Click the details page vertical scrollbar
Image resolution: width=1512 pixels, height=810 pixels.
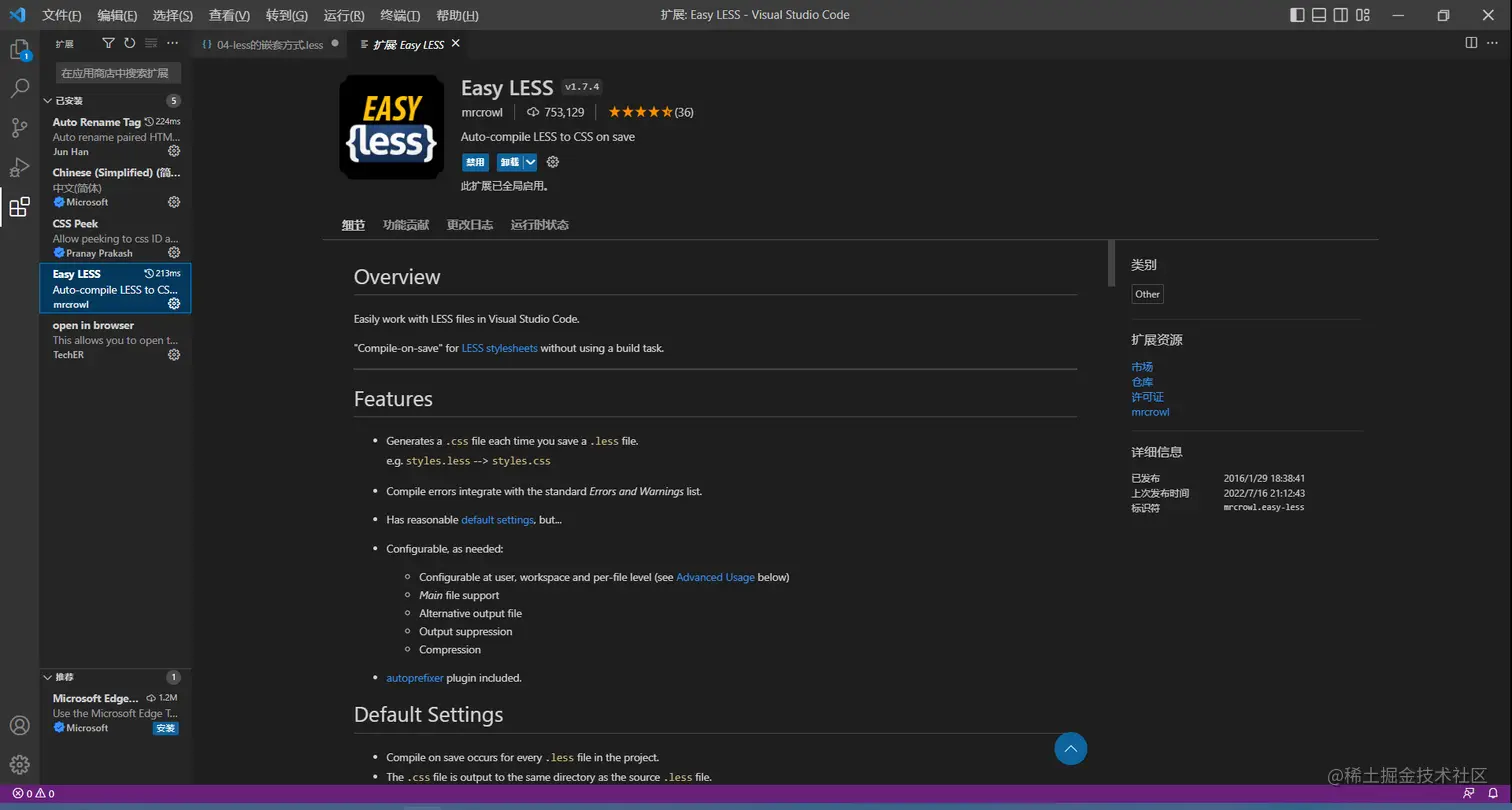tap(1110, 262)
